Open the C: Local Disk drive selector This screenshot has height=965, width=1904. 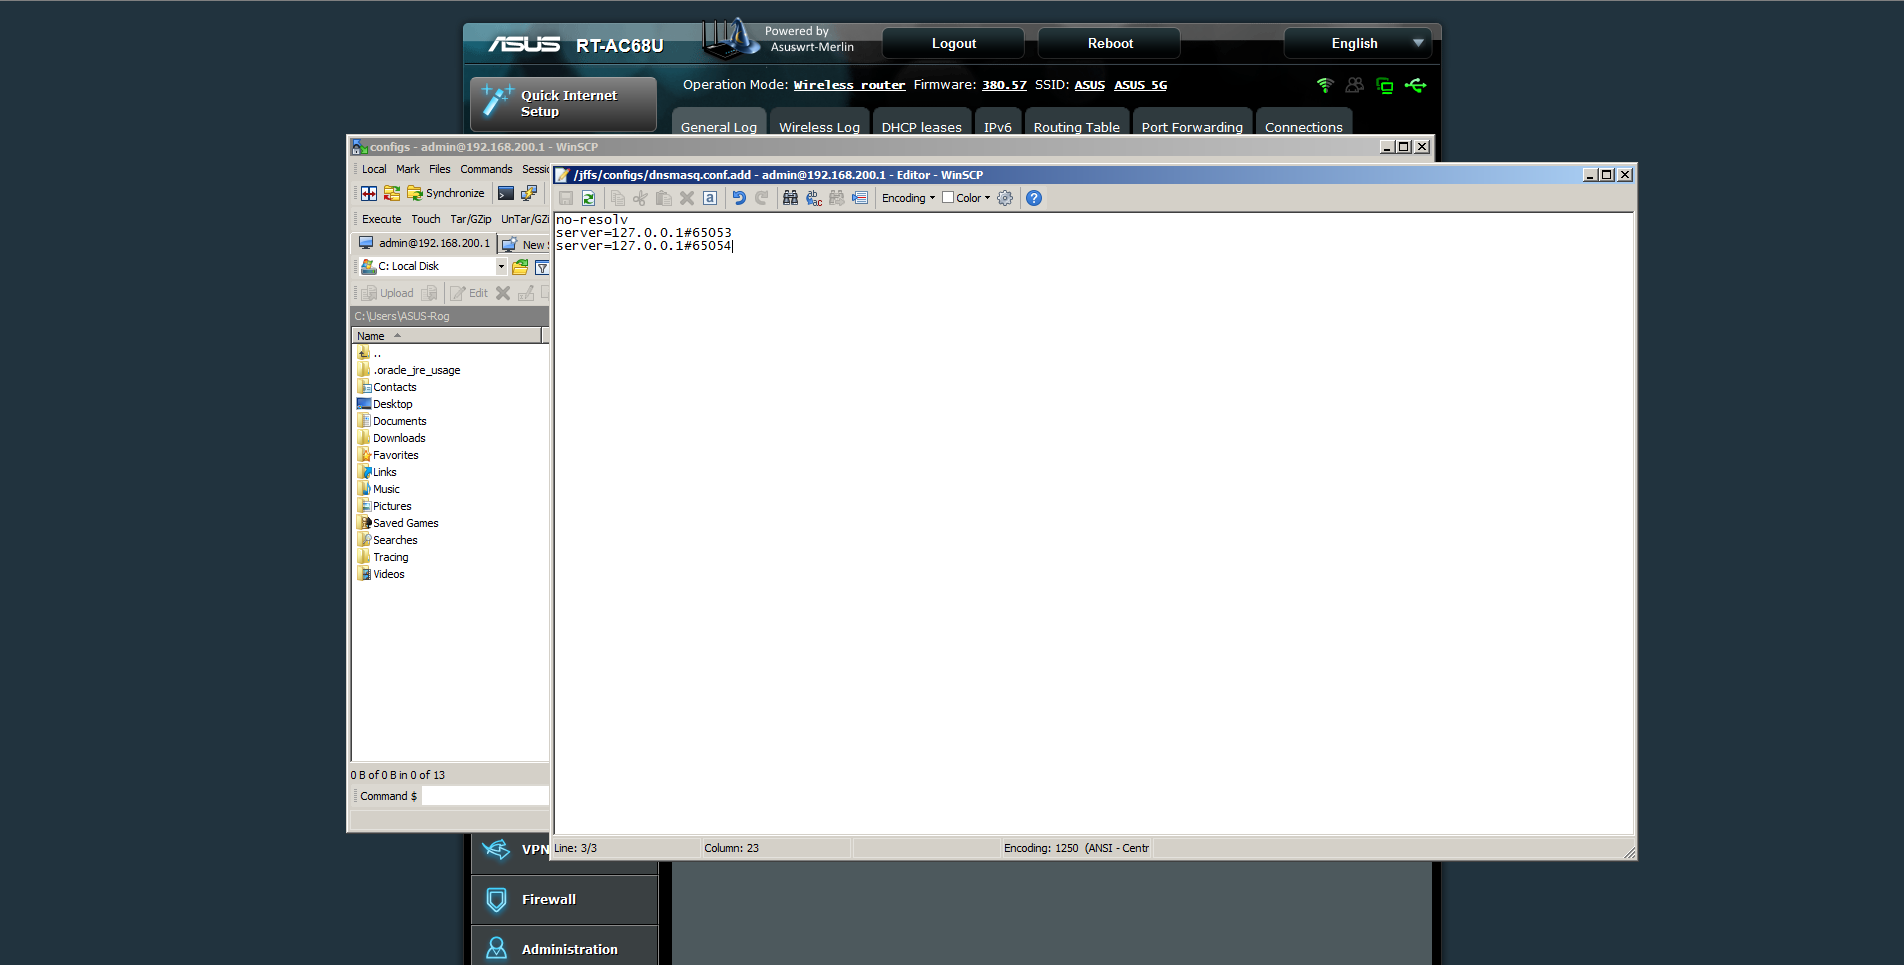click(x=432, y=267)
